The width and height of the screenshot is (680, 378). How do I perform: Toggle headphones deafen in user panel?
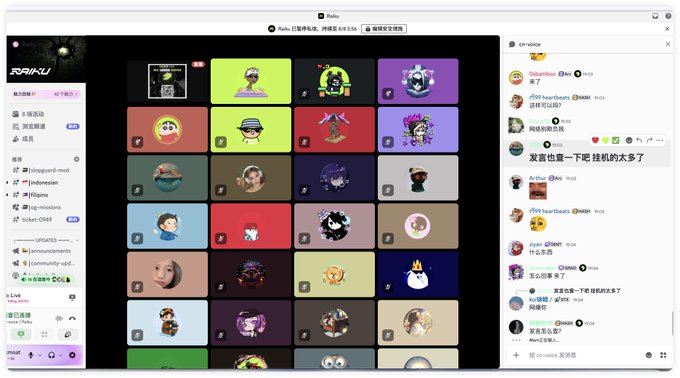point(52,355)
